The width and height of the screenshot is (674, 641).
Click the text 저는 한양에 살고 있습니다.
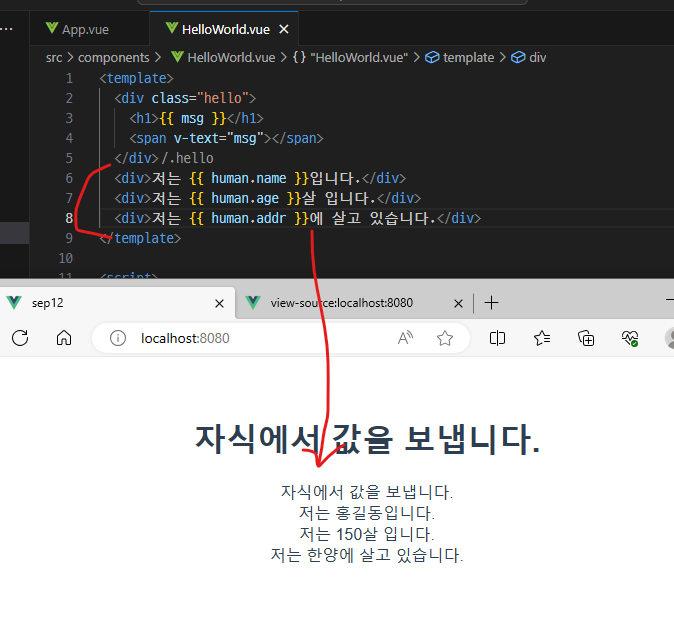click(x=367, y=555)
